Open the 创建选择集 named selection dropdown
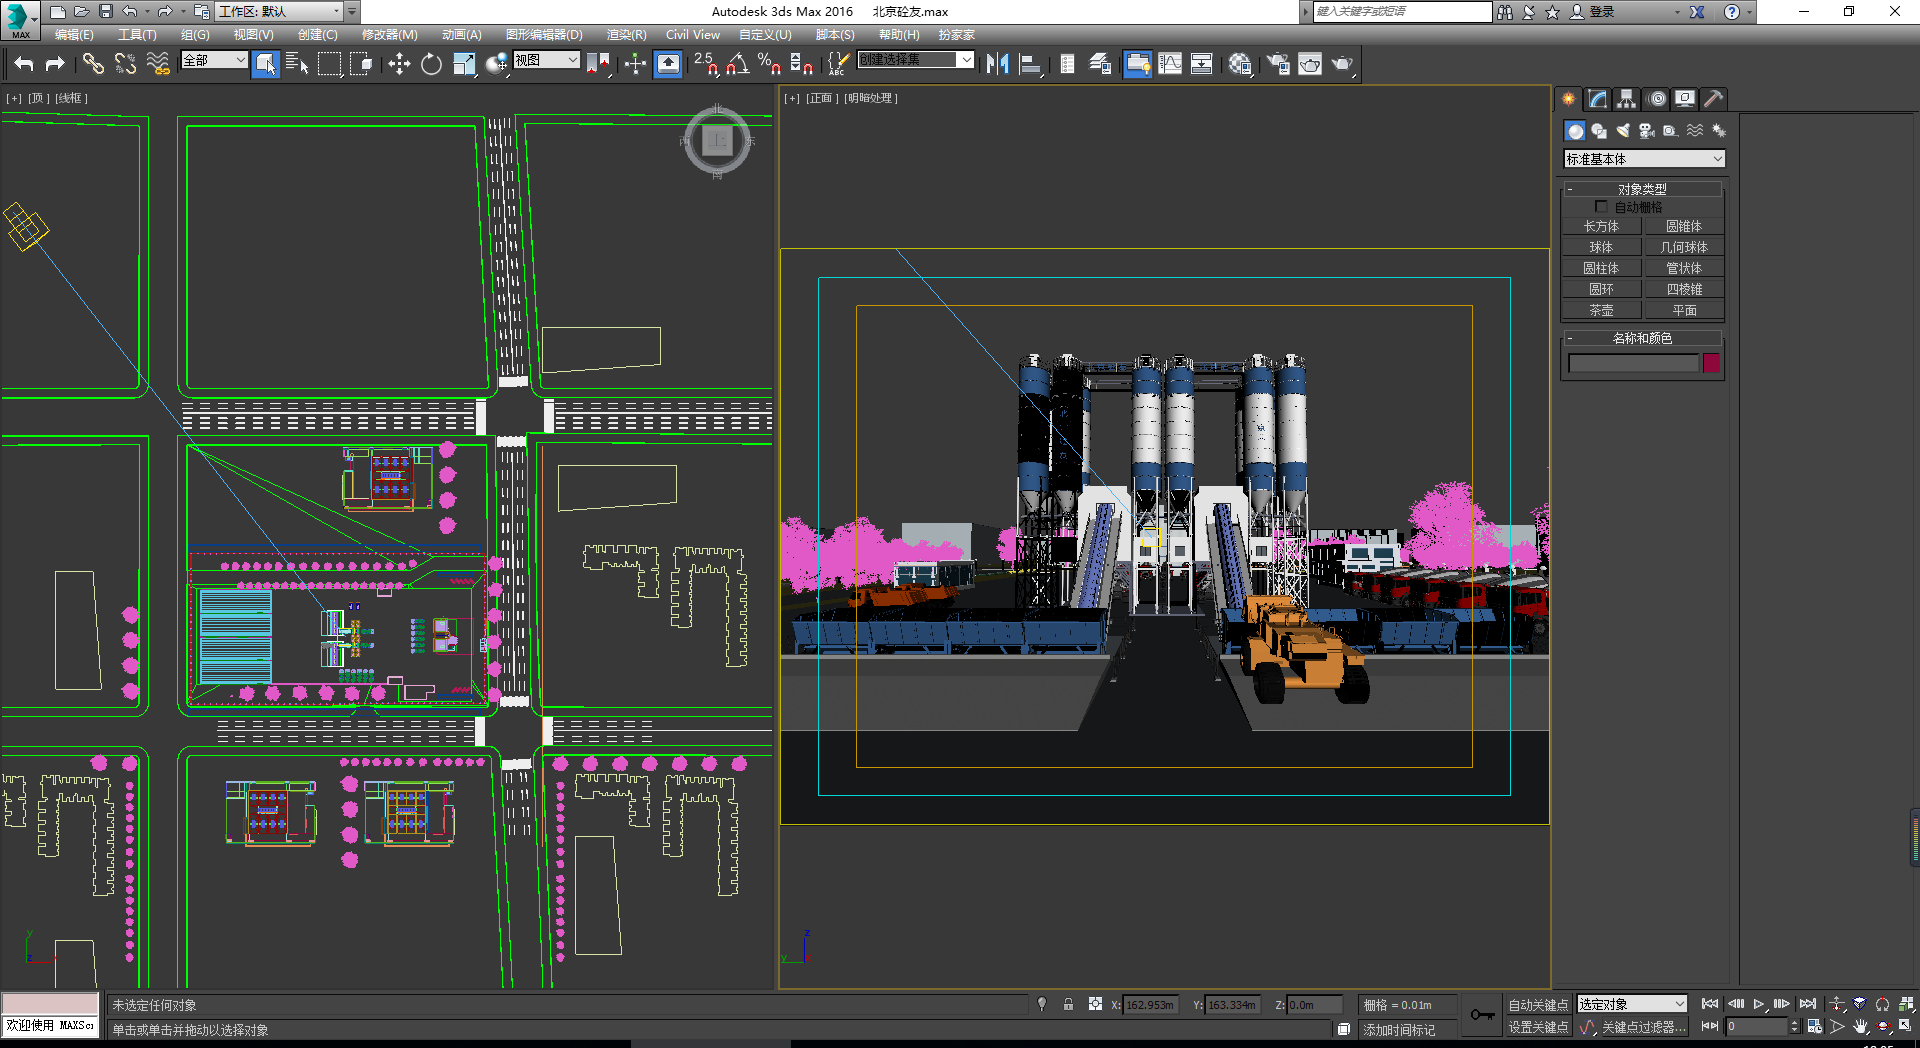The image size is (1920, 1048). click(915, 60)
